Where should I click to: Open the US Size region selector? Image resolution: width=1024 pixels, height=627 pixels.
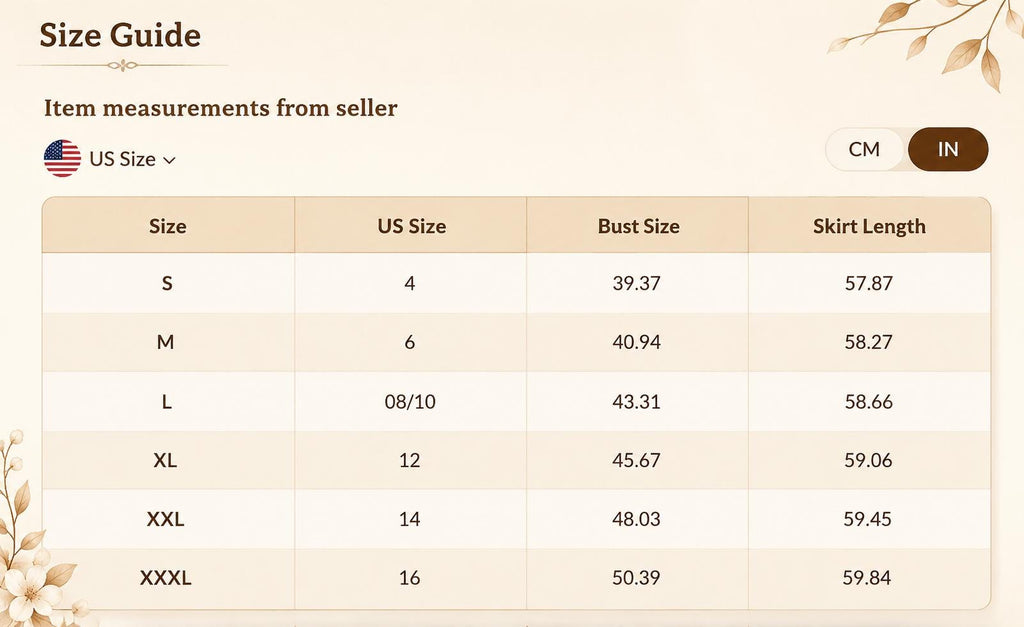[110, 159]
